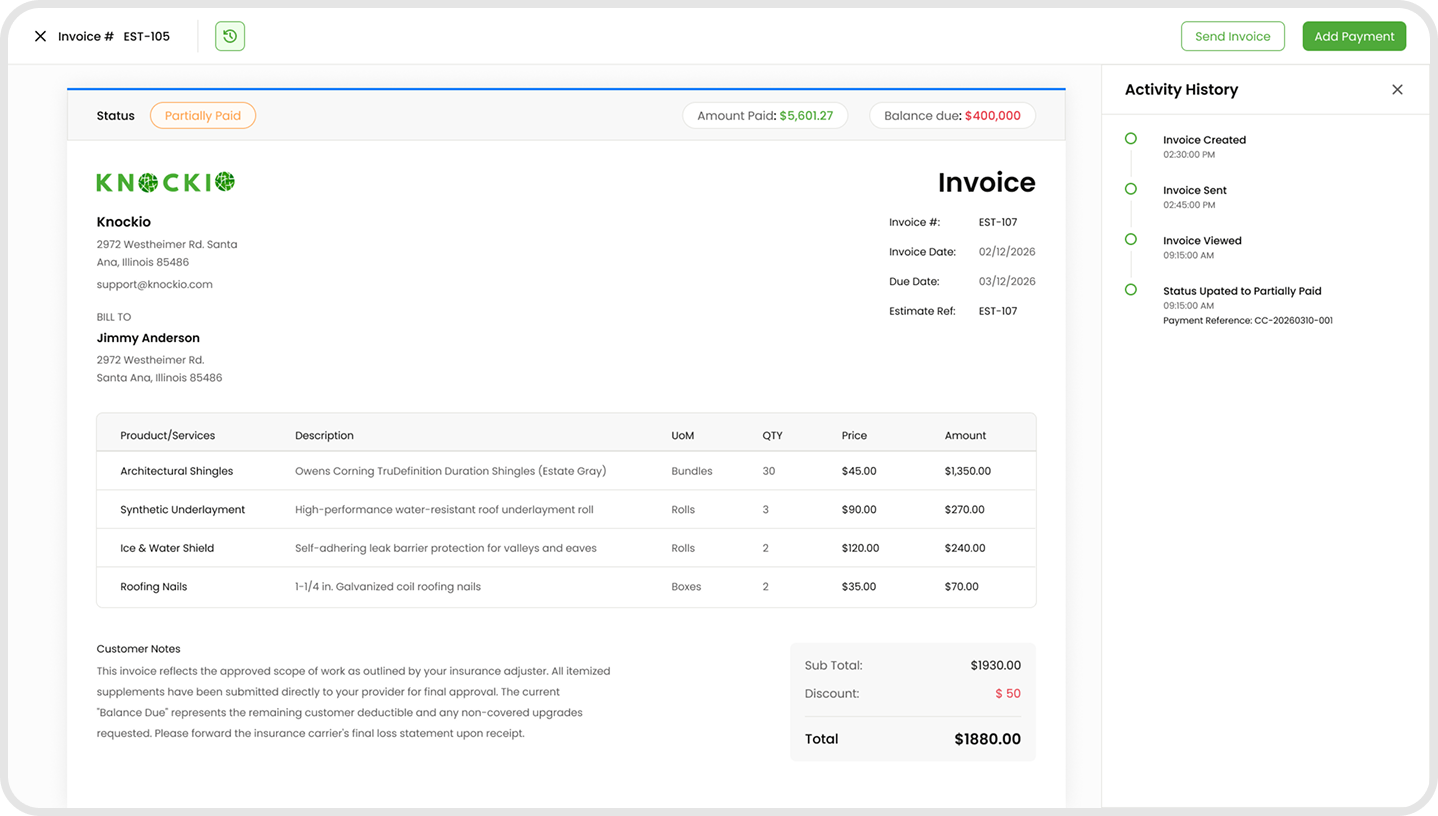Click the QTY column header
The height and width of the screenshot is (816, 1438).
(772, 436)
